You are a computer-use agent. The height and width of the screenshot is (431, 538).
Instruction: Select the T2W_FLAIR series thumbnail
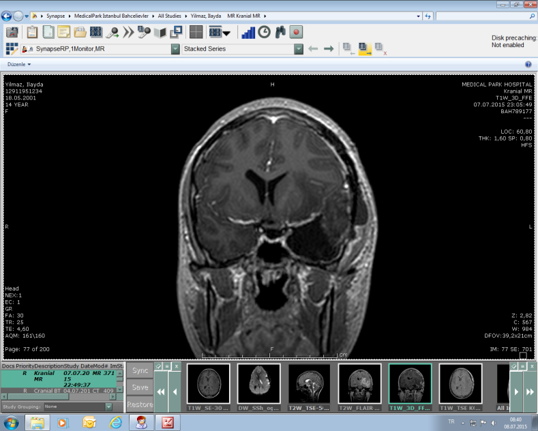point(360,383)
